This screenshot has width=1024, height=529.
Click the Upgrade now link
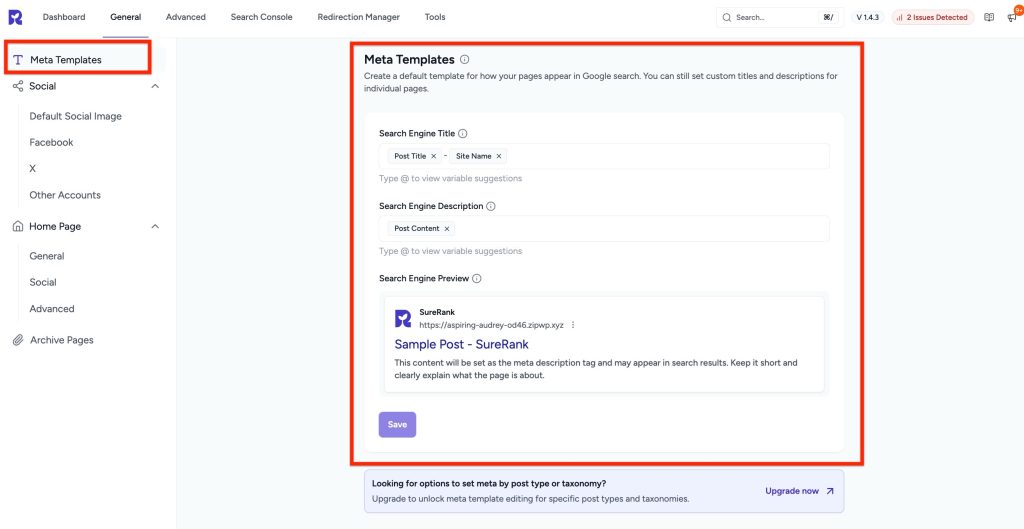point(799,491)
